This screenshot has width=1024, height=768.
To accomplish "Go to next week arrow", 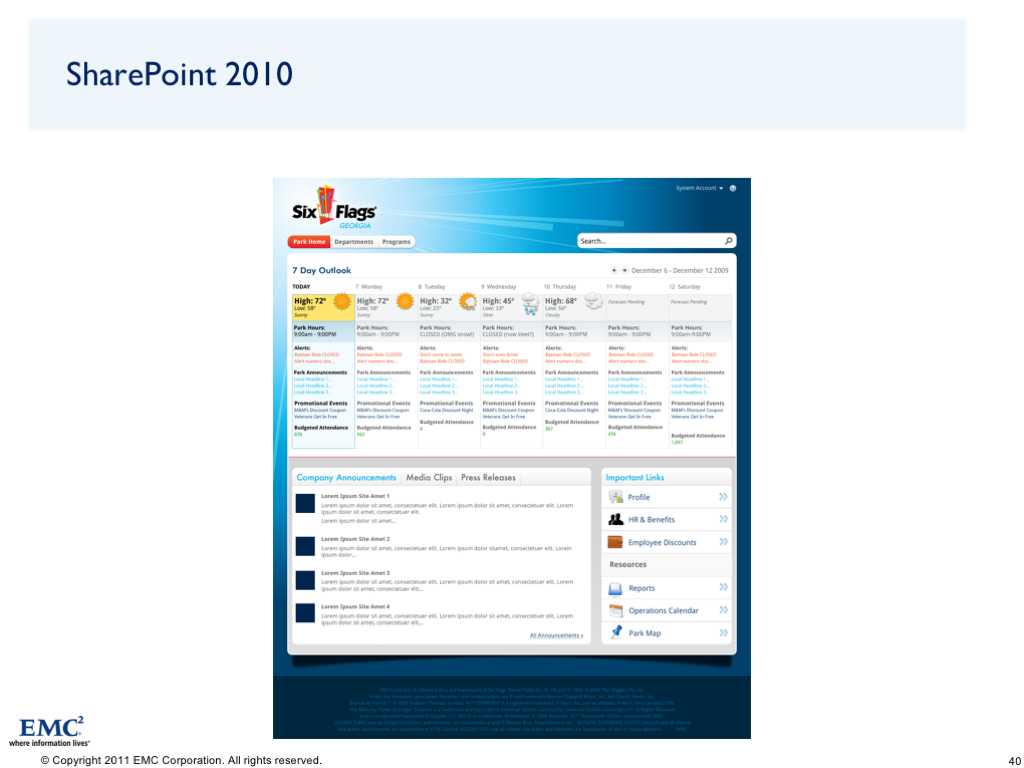I will 624,270.
